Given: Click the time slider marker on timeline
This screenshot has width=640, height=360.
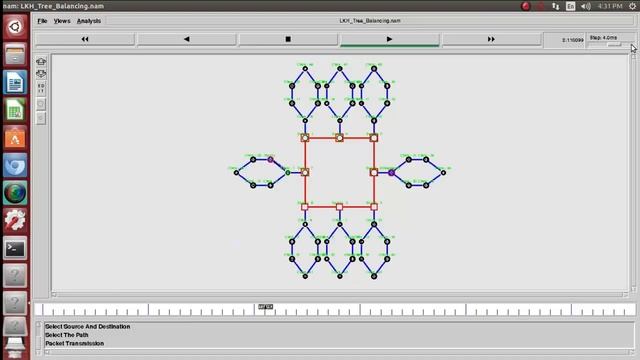Looking at the screenshot, I should tap(265, 307).
